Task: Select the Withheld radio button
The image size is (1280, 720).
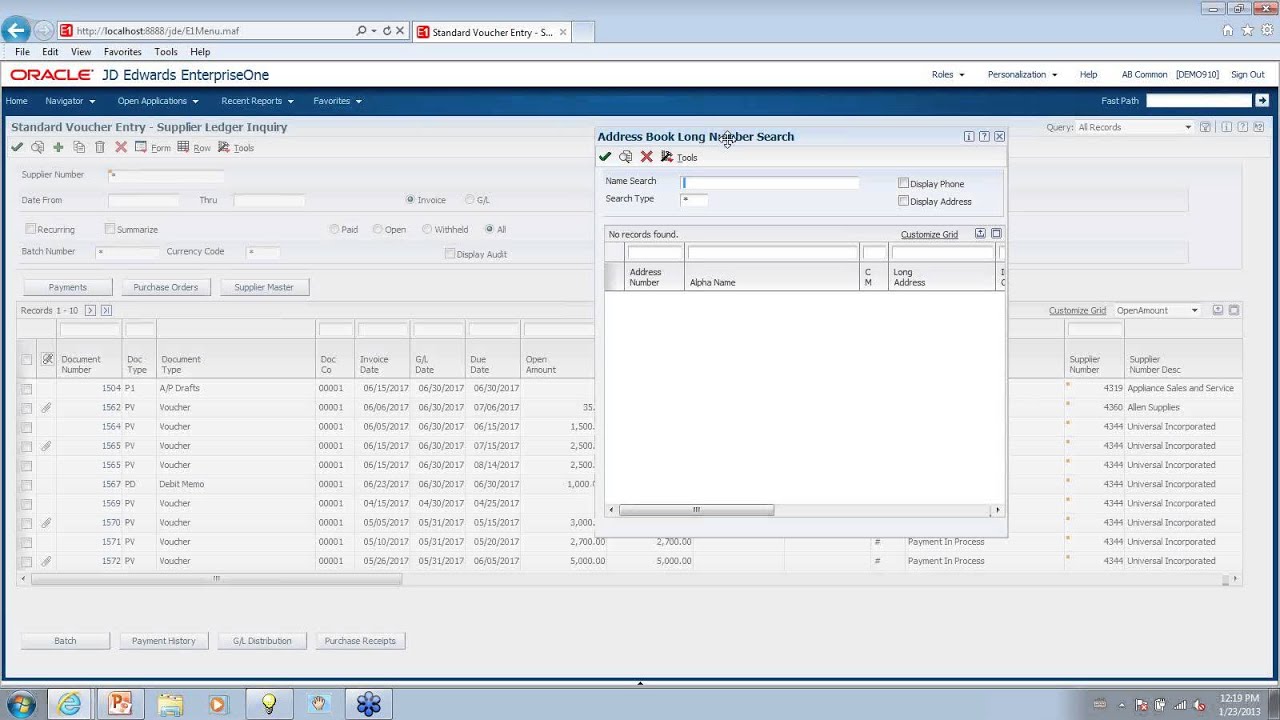Action: pos(427,229)
